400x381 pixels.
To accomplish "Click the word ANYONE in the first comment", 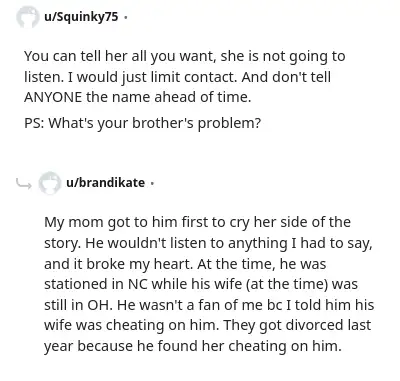I will pos(53,97).
